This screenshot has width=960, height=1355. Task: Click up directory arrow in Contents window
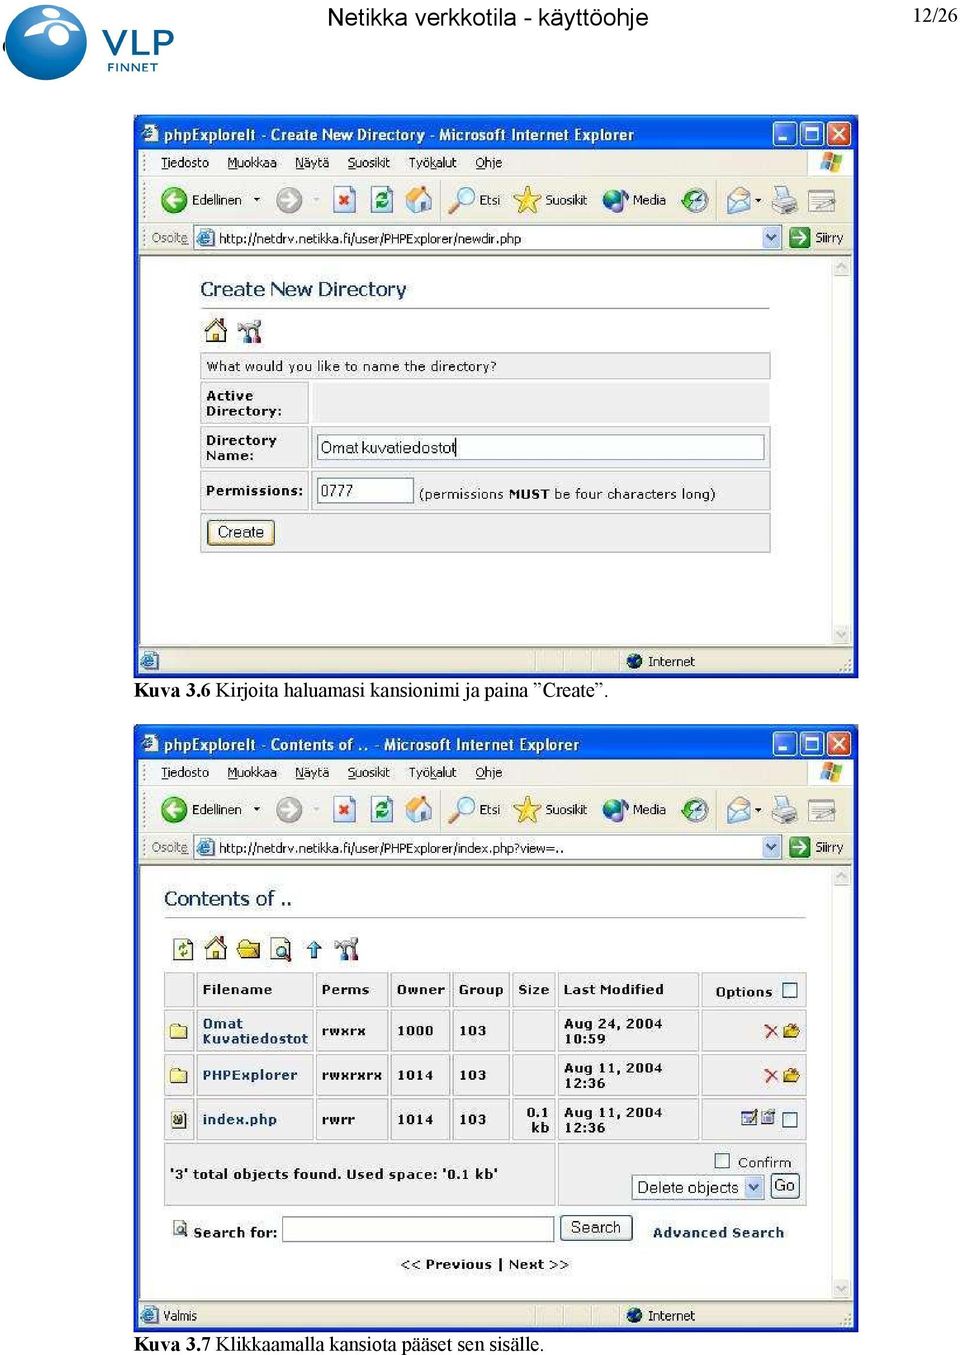click(314, 949)
